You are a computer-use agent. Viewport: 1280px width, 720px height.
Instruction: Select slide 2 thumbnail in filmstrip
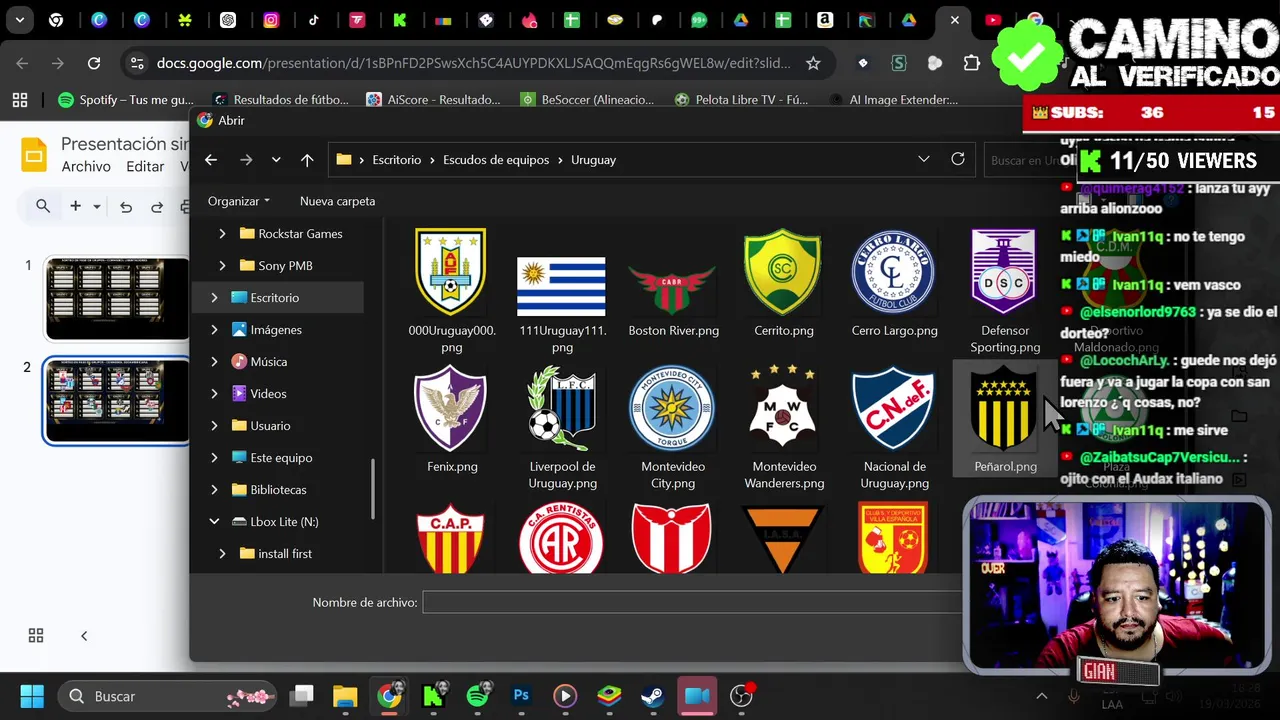pyautogui.click(x=116, y=400)
